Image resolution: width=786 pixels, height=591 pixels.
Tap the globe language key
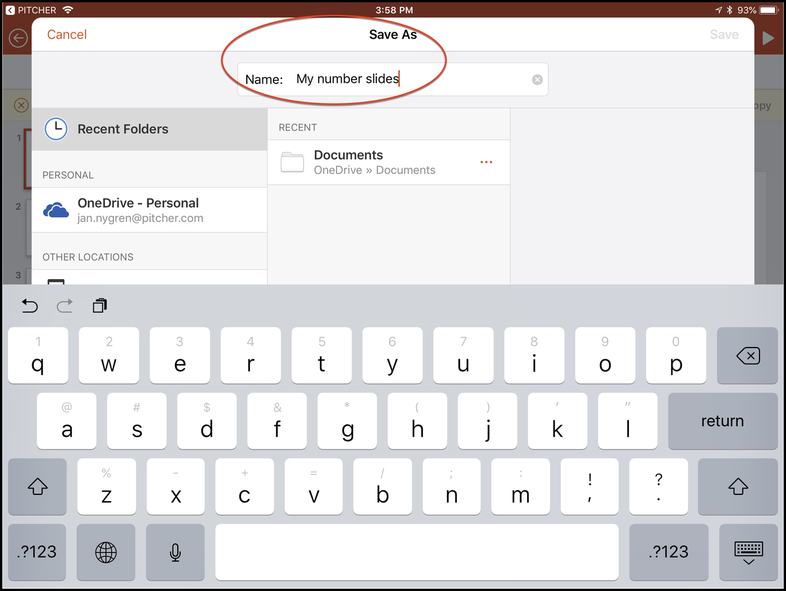click(106, 551)
